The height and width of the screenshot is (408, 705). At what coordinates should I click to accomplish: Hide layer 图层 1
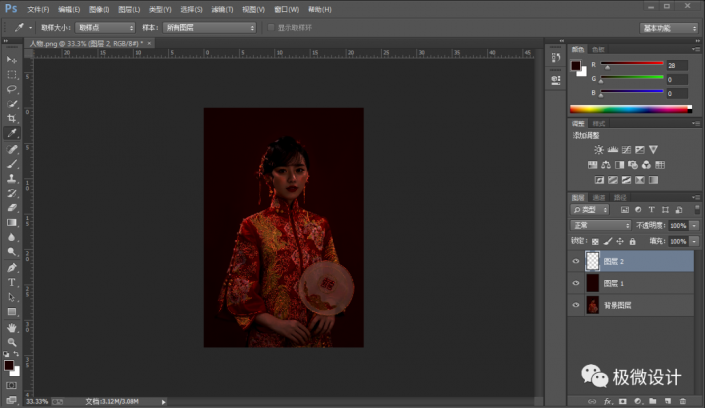point(576,283)
